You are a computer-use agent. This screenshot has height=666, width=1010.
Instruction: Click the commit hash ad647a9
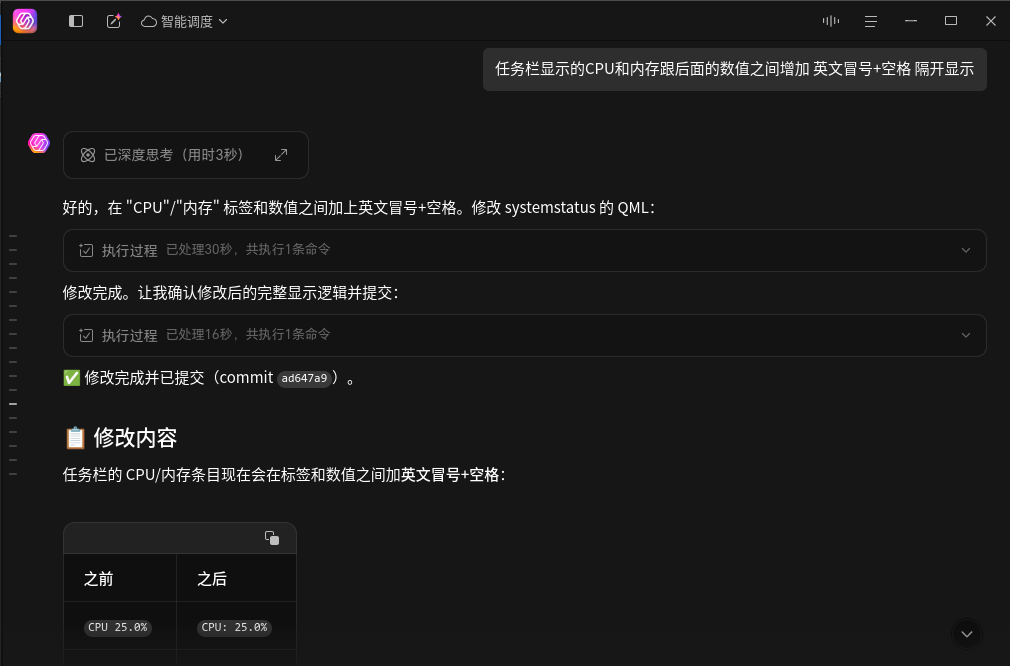tap(305, 378)
